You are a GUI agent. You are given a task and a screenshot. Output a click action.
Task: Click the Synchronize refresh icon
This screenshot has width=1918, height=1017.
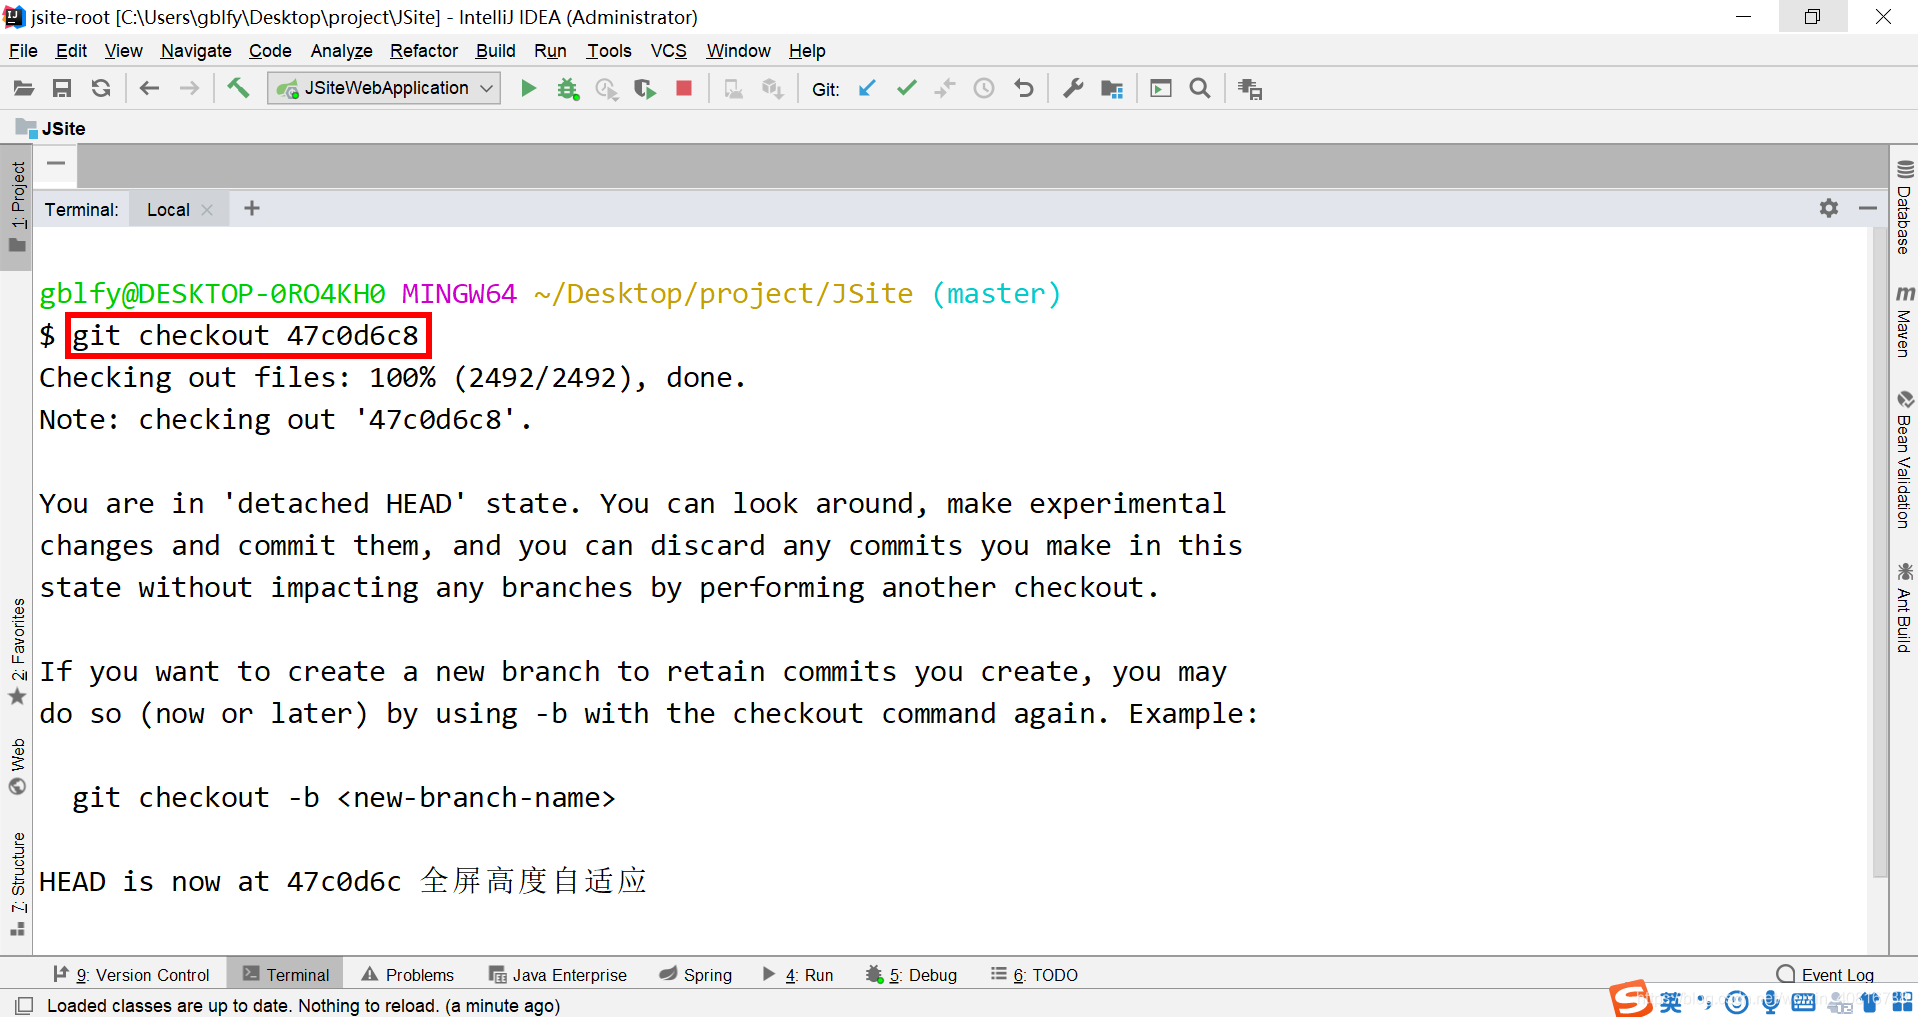pos(101,89)
